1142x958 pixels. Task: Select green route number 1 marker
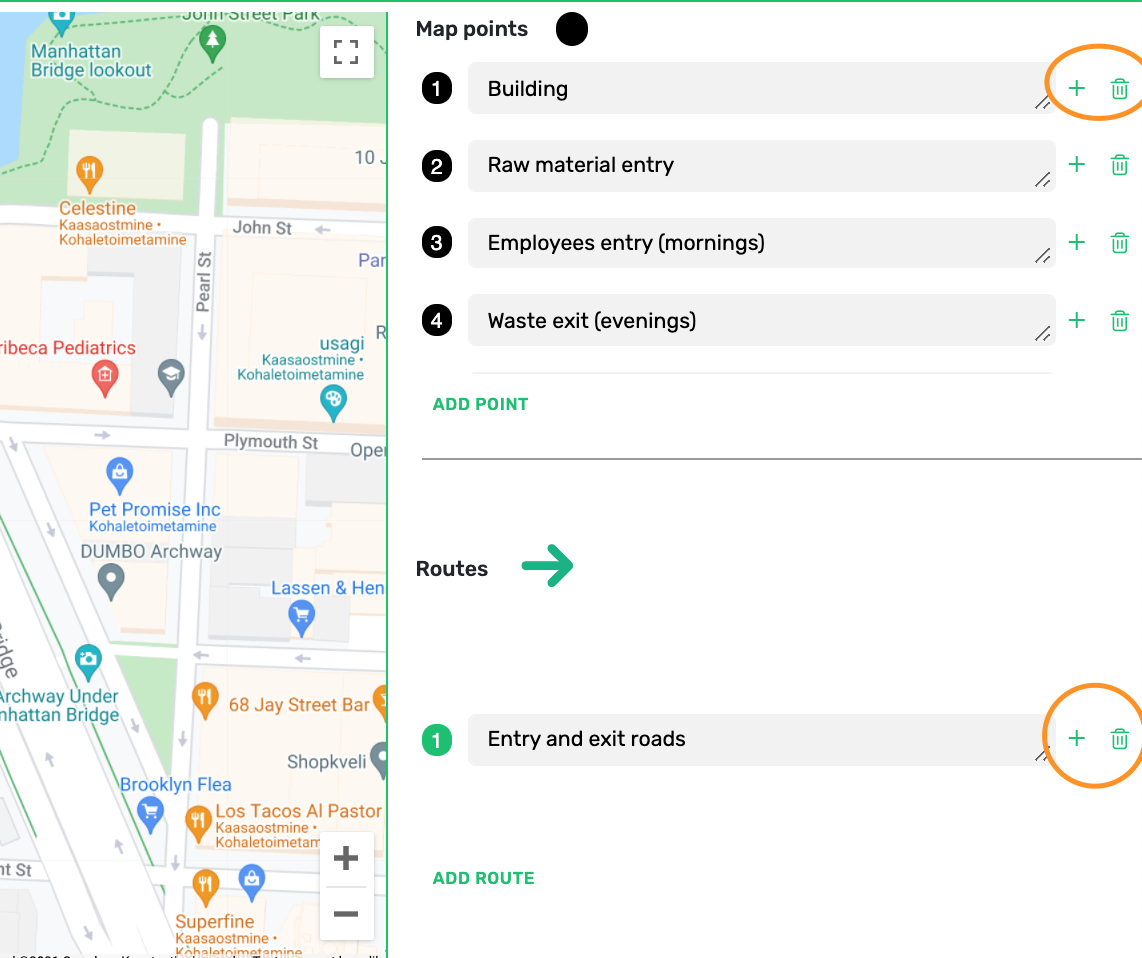[437, 740]
